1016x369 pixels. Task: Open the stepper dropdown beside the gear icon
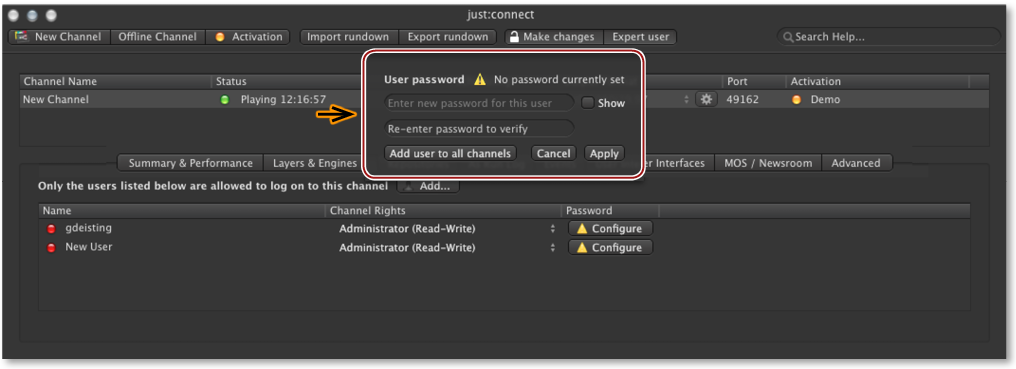(686, 100)
